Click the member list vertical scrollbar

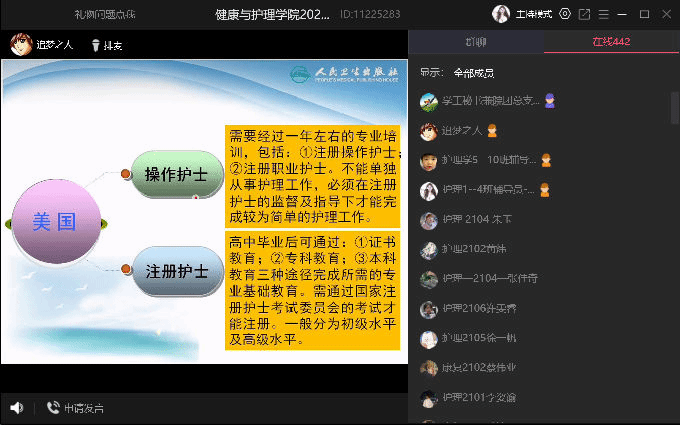(x=675, y=110)
